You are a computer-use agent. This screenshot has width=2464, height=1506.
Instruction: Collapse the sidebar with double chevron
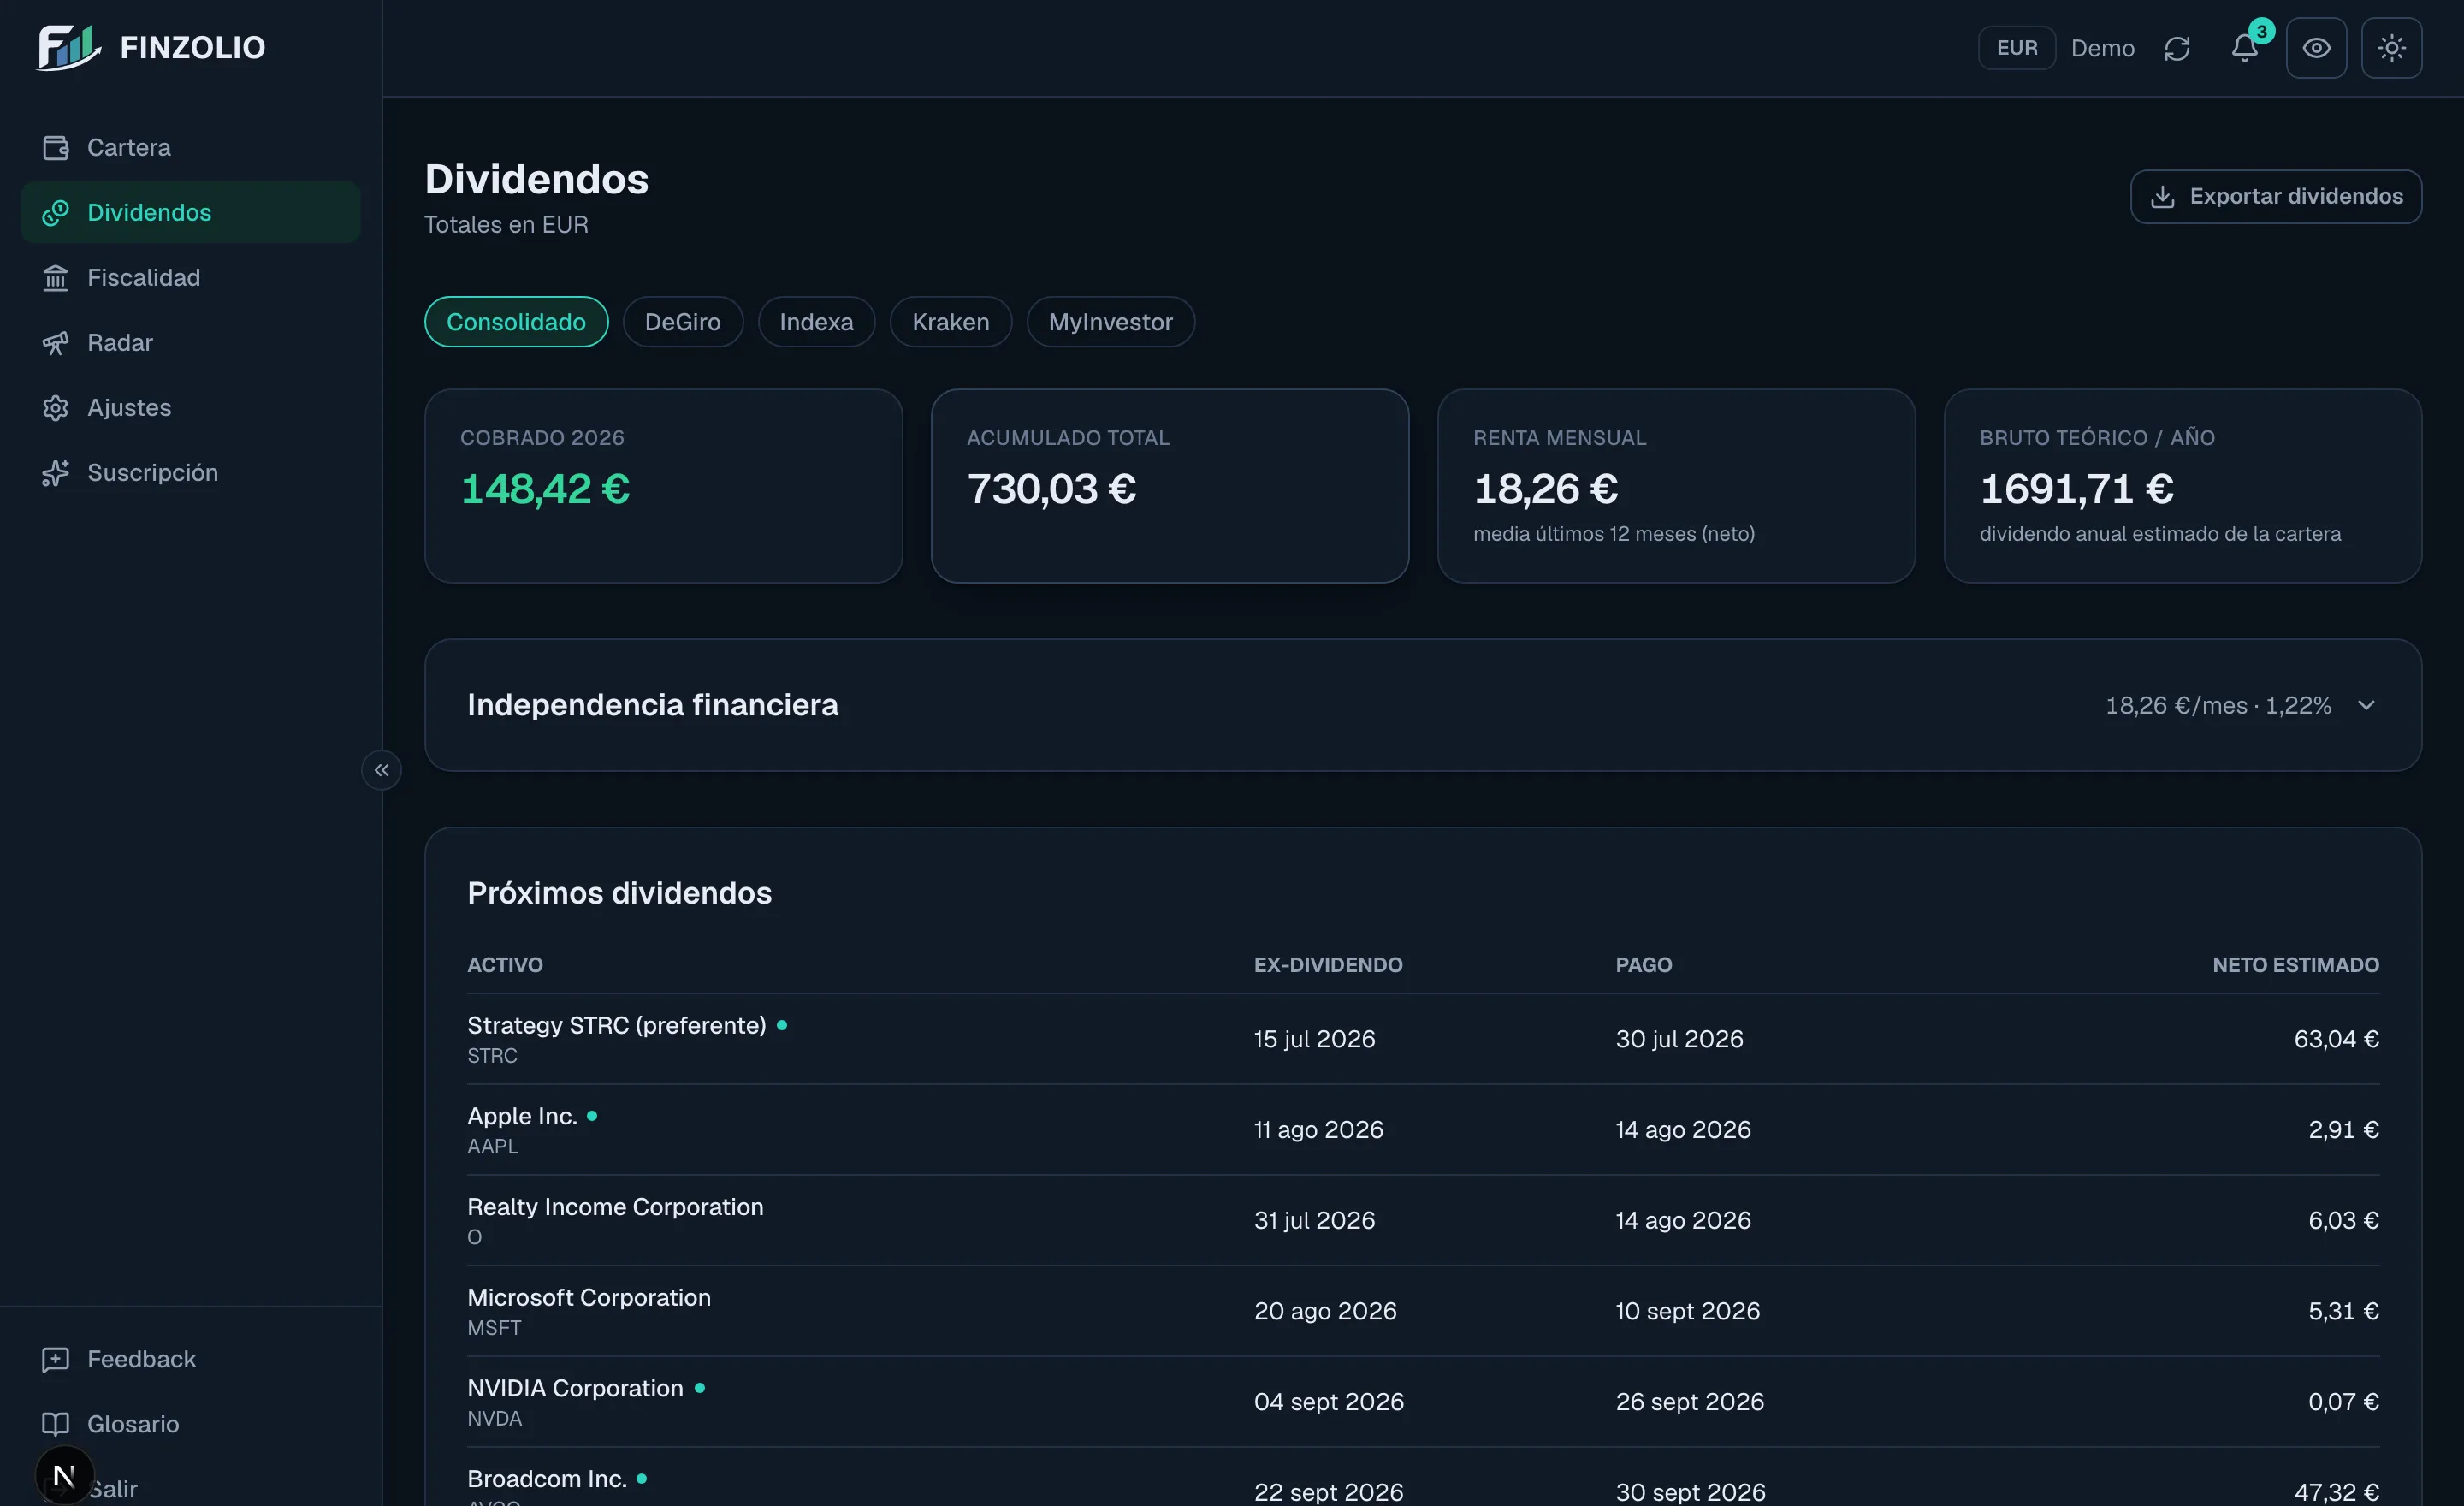pyautogui.click(x=381, y=770)
